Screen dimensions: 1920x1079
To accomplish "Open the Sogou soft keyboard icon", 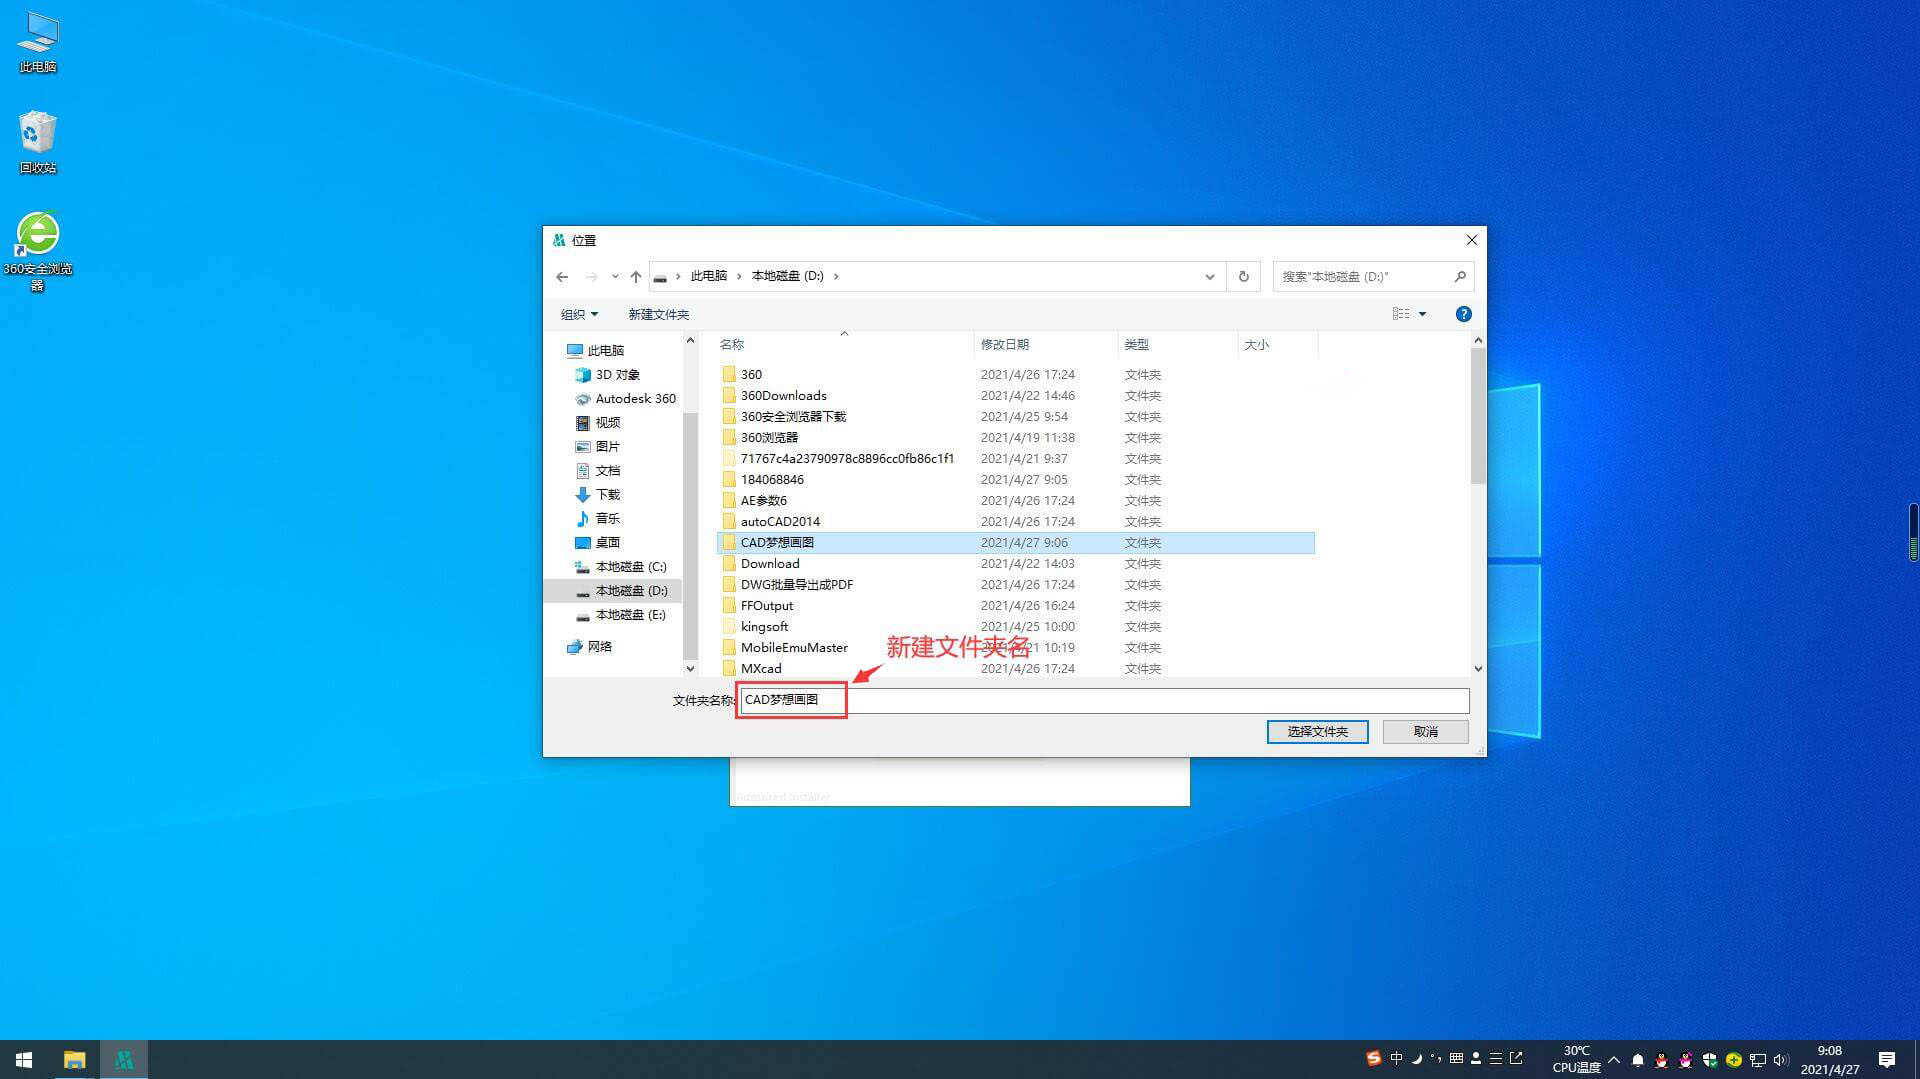I will 1457,1058.
